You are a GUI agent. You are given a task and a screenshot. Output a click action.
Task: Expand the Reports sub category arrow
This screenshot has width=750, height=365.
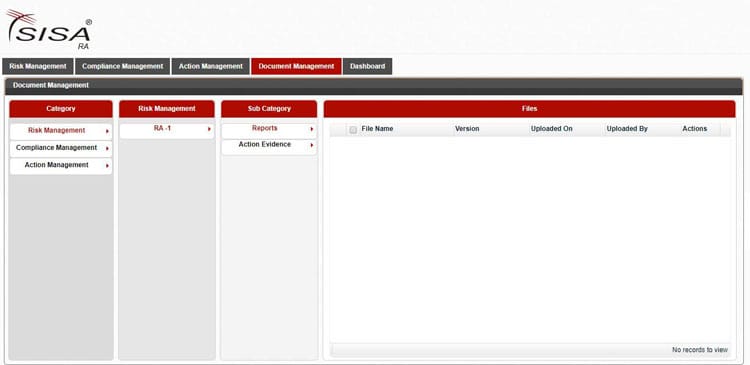(x=311, y=129)
